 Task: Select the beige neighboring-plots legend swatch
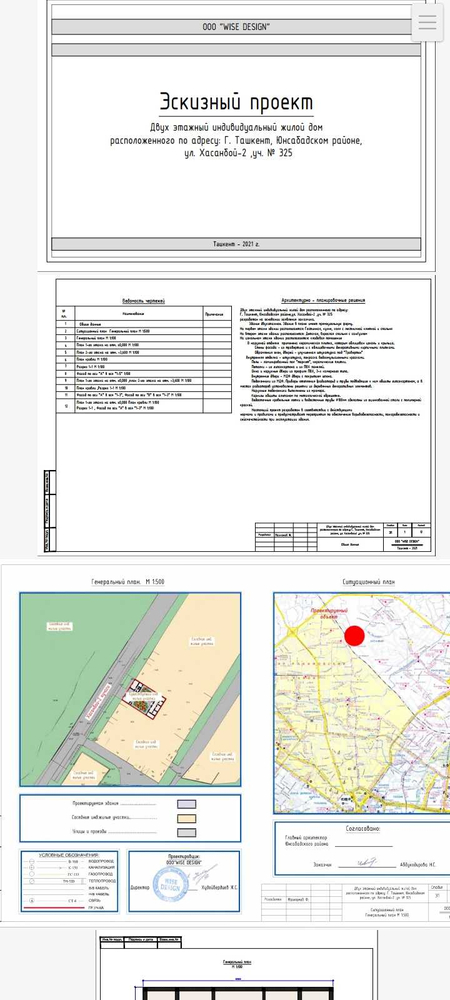pos(186,819)
